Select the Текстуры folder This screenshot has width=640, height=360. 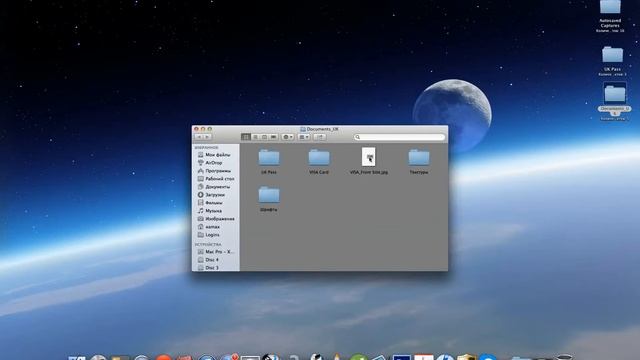click(x=419, y=158)
